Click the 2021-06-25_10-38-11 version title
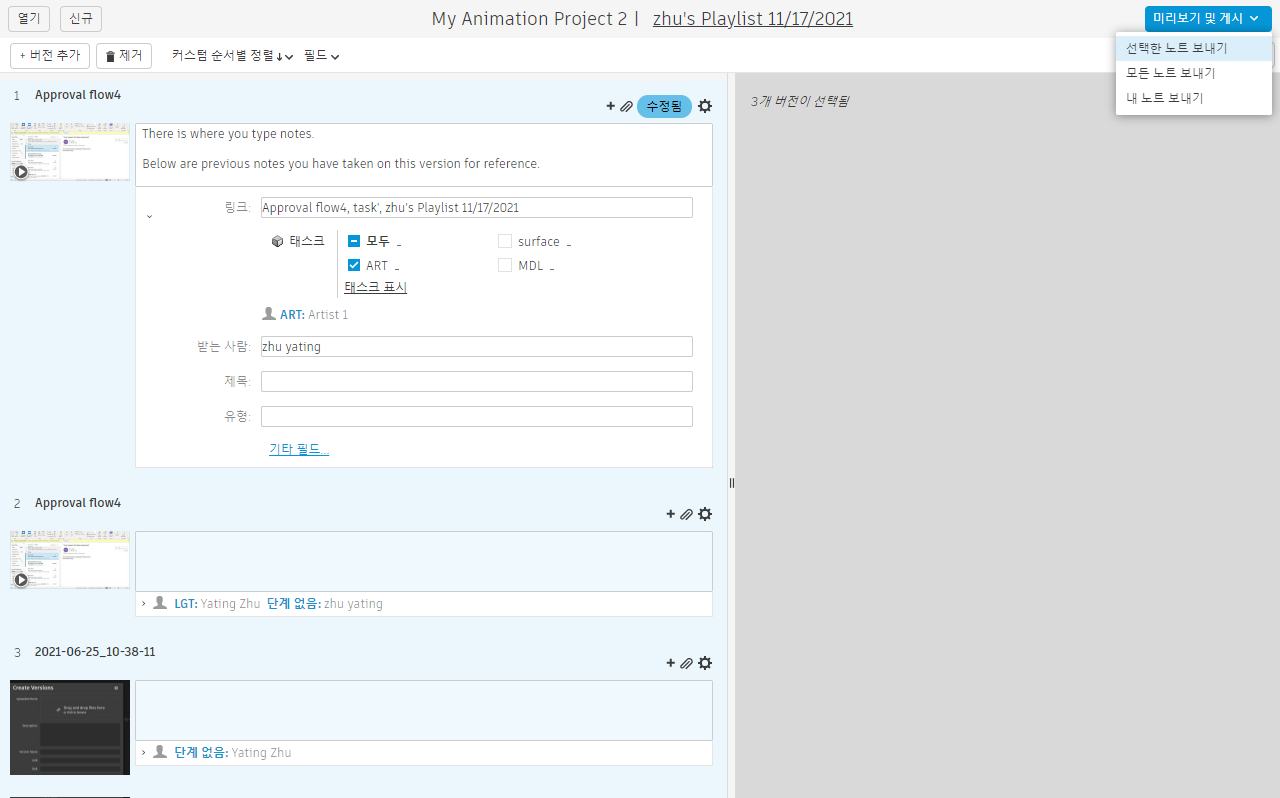The width and height of the screenshot is (1280, 798). point(95,652)
